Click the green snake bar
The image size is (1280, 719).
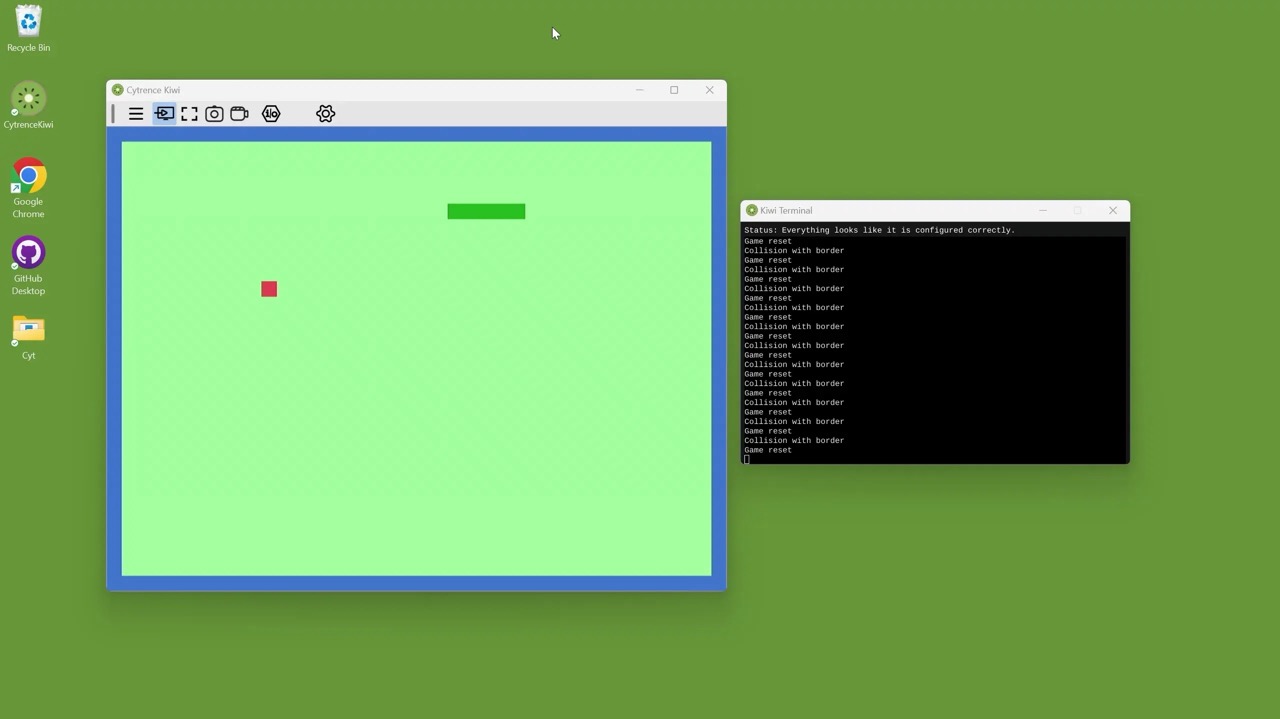(x=486, y=211)
